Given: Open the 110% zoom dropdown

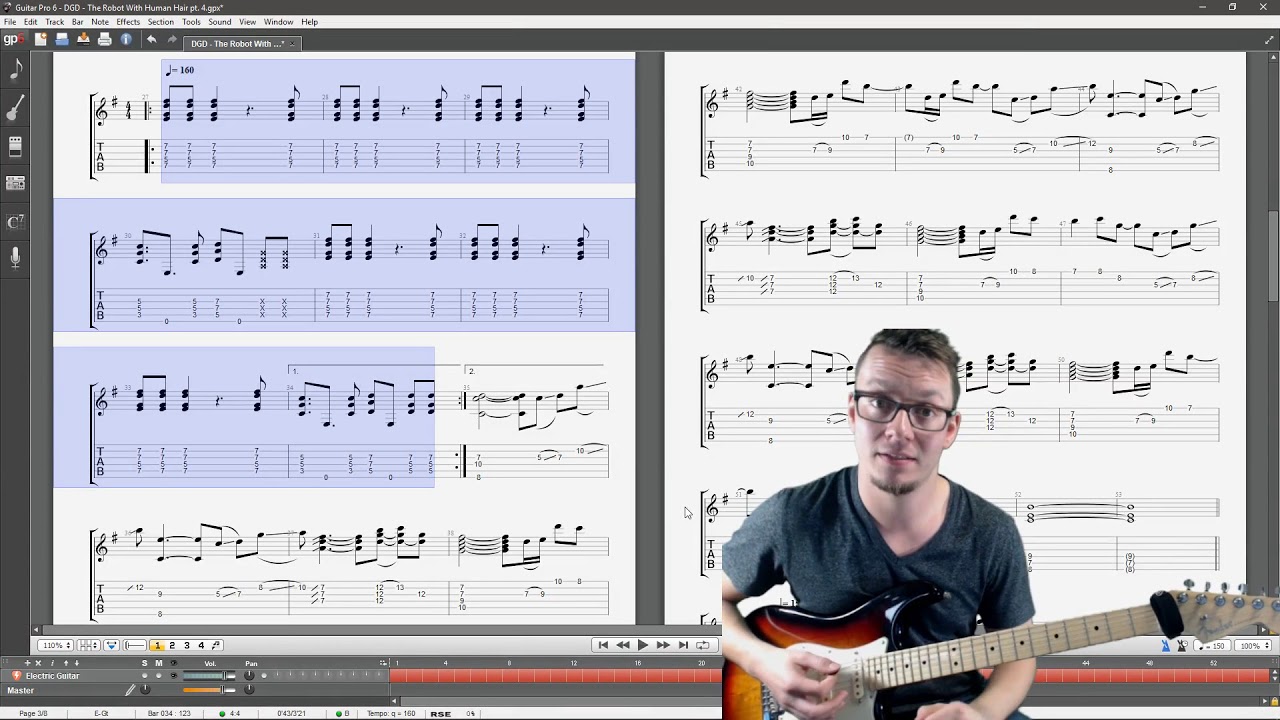Looking at the screenshot, I should click(x=55, y=645).
